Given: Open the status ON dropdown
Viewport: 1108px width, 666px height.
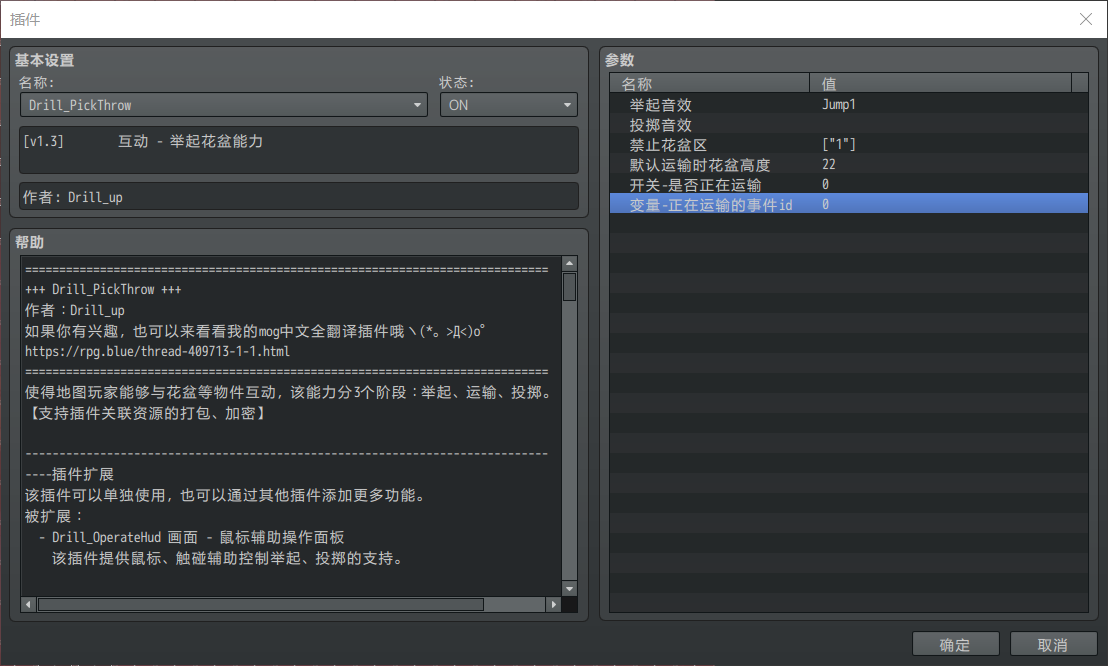Looking at the screenshot, I should (508, 105).
